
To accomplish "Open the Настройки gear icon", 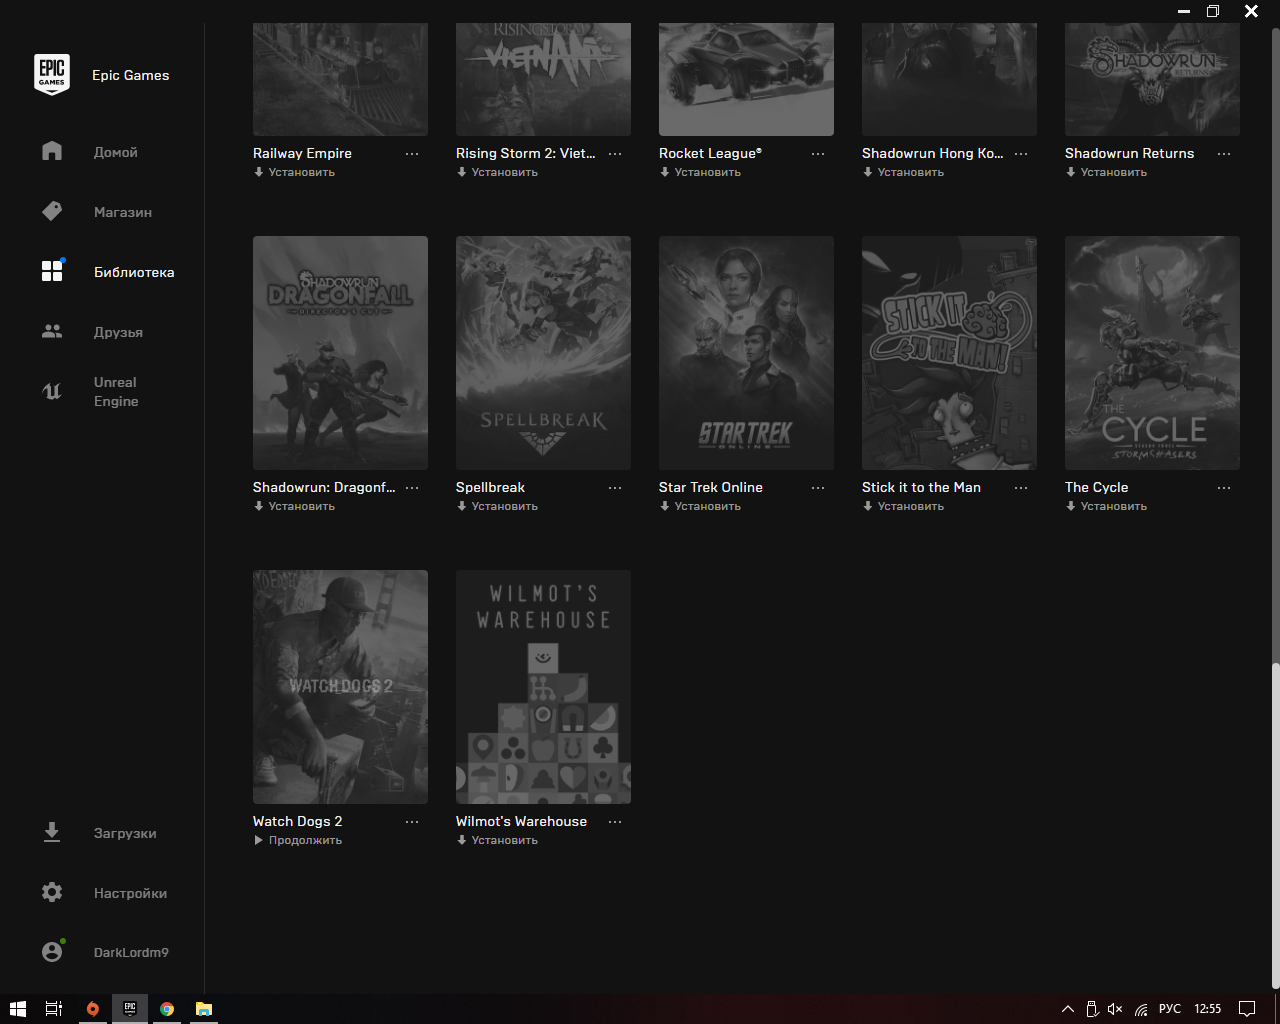I will pos(52,892).
